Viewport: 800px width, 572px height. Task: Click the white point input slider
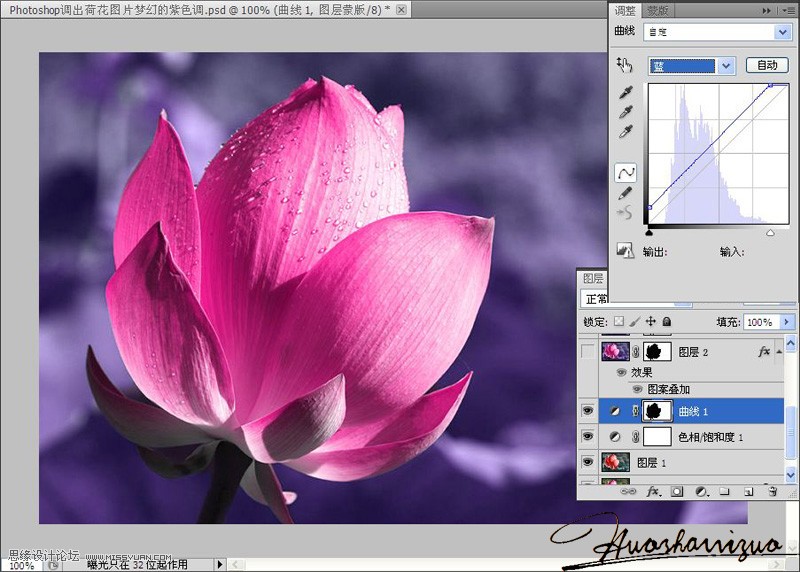(x=770, y=233)
